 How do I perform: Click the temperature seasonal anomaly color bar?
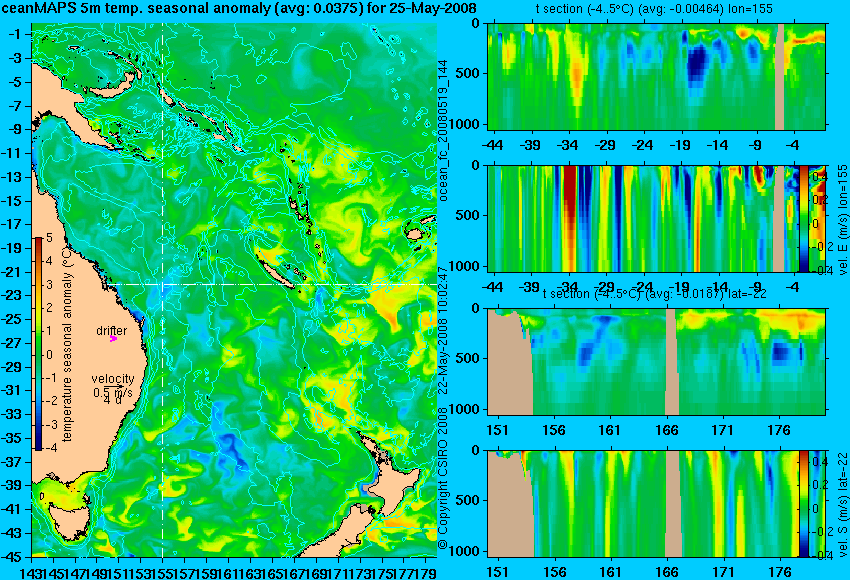[x=39, y=344]
